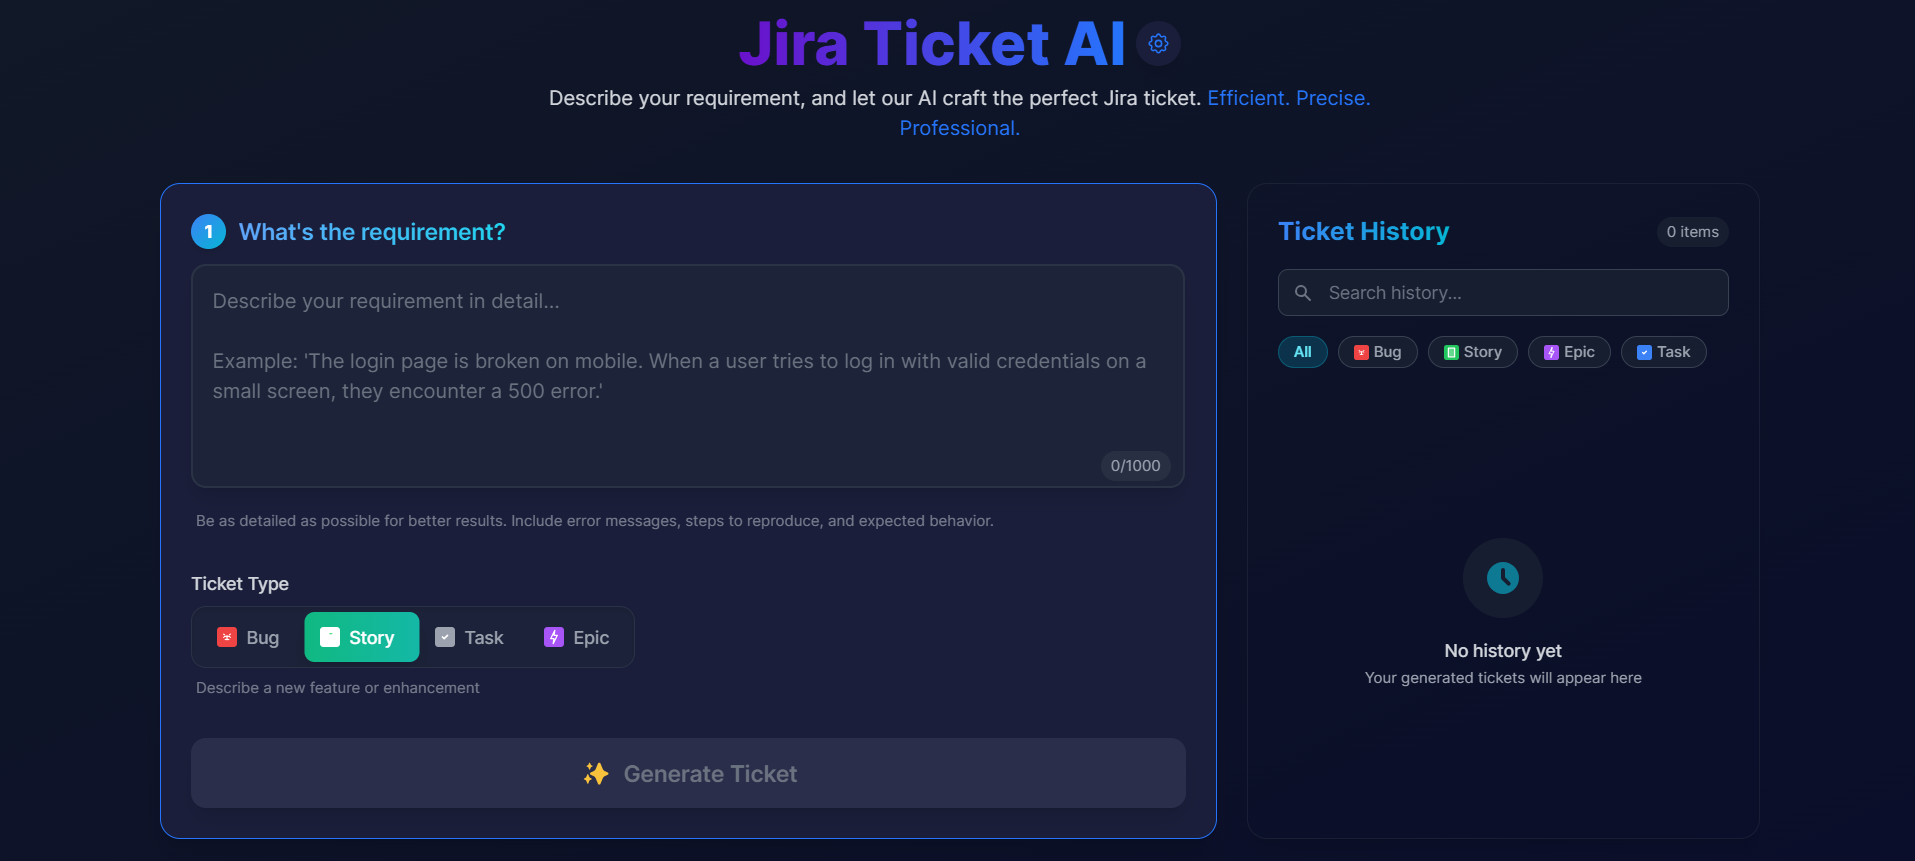Select Epic as the ticket type
The height and width of the screenshot is (861, 1915).
coord(576,637)
